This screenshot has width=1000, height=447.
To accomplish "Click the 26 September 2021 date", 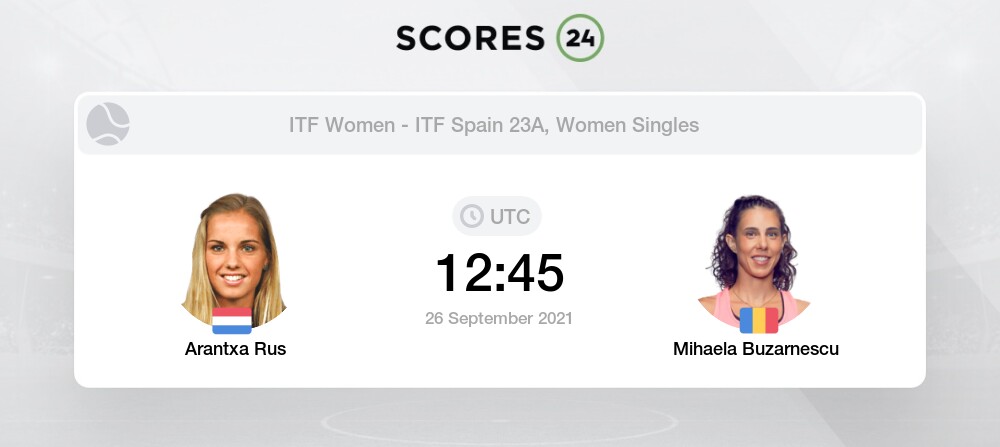I will pos(499,318).
